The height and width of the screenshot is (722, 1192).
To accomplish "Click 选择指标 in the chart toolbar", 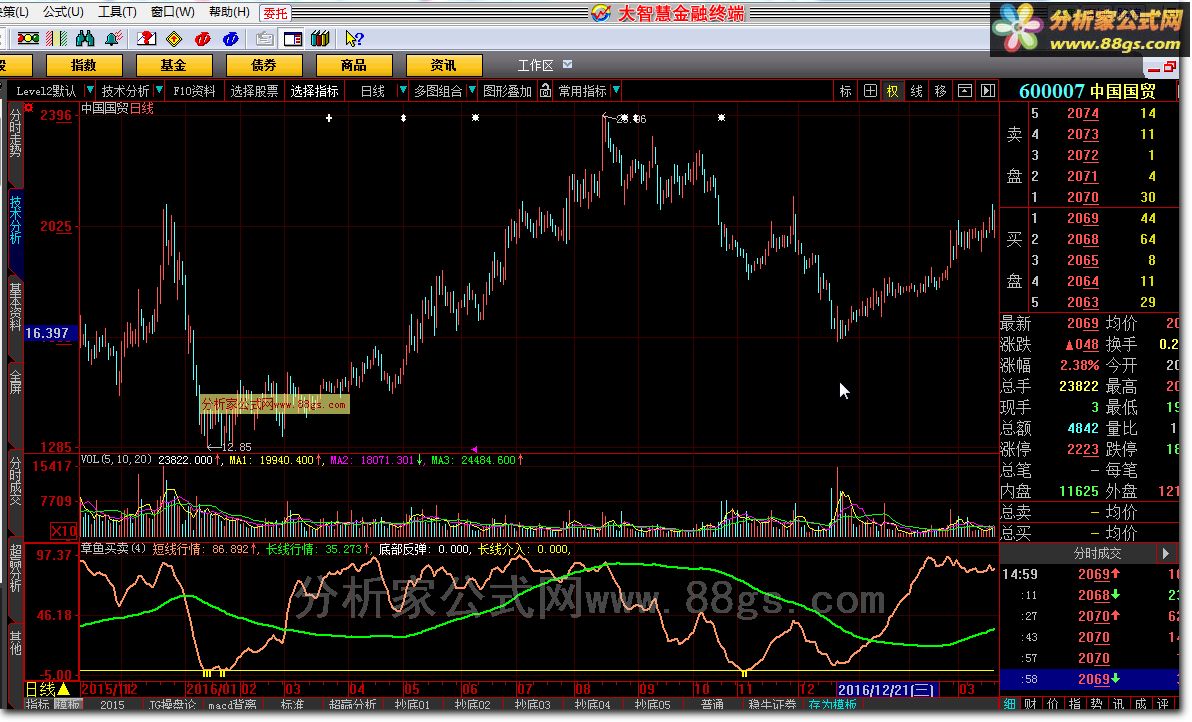I will (314, 91).
